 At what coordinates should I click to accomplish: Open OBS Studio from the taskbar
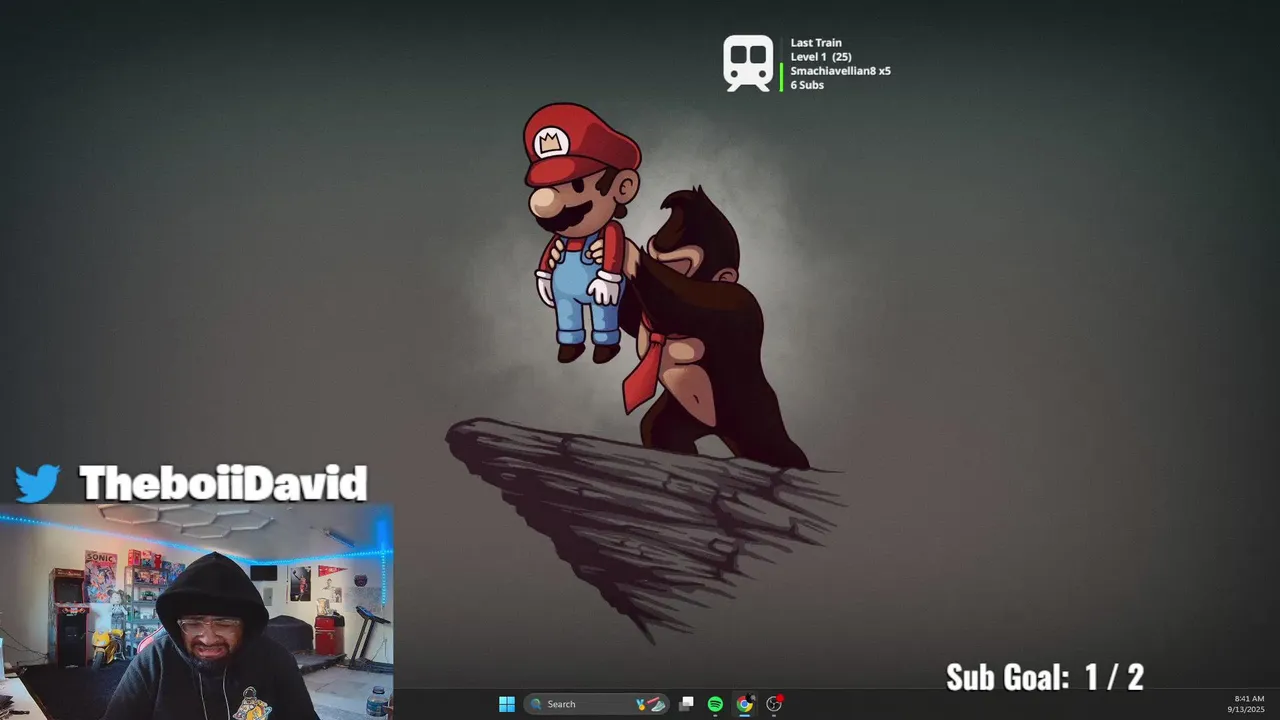pos(774,704)
